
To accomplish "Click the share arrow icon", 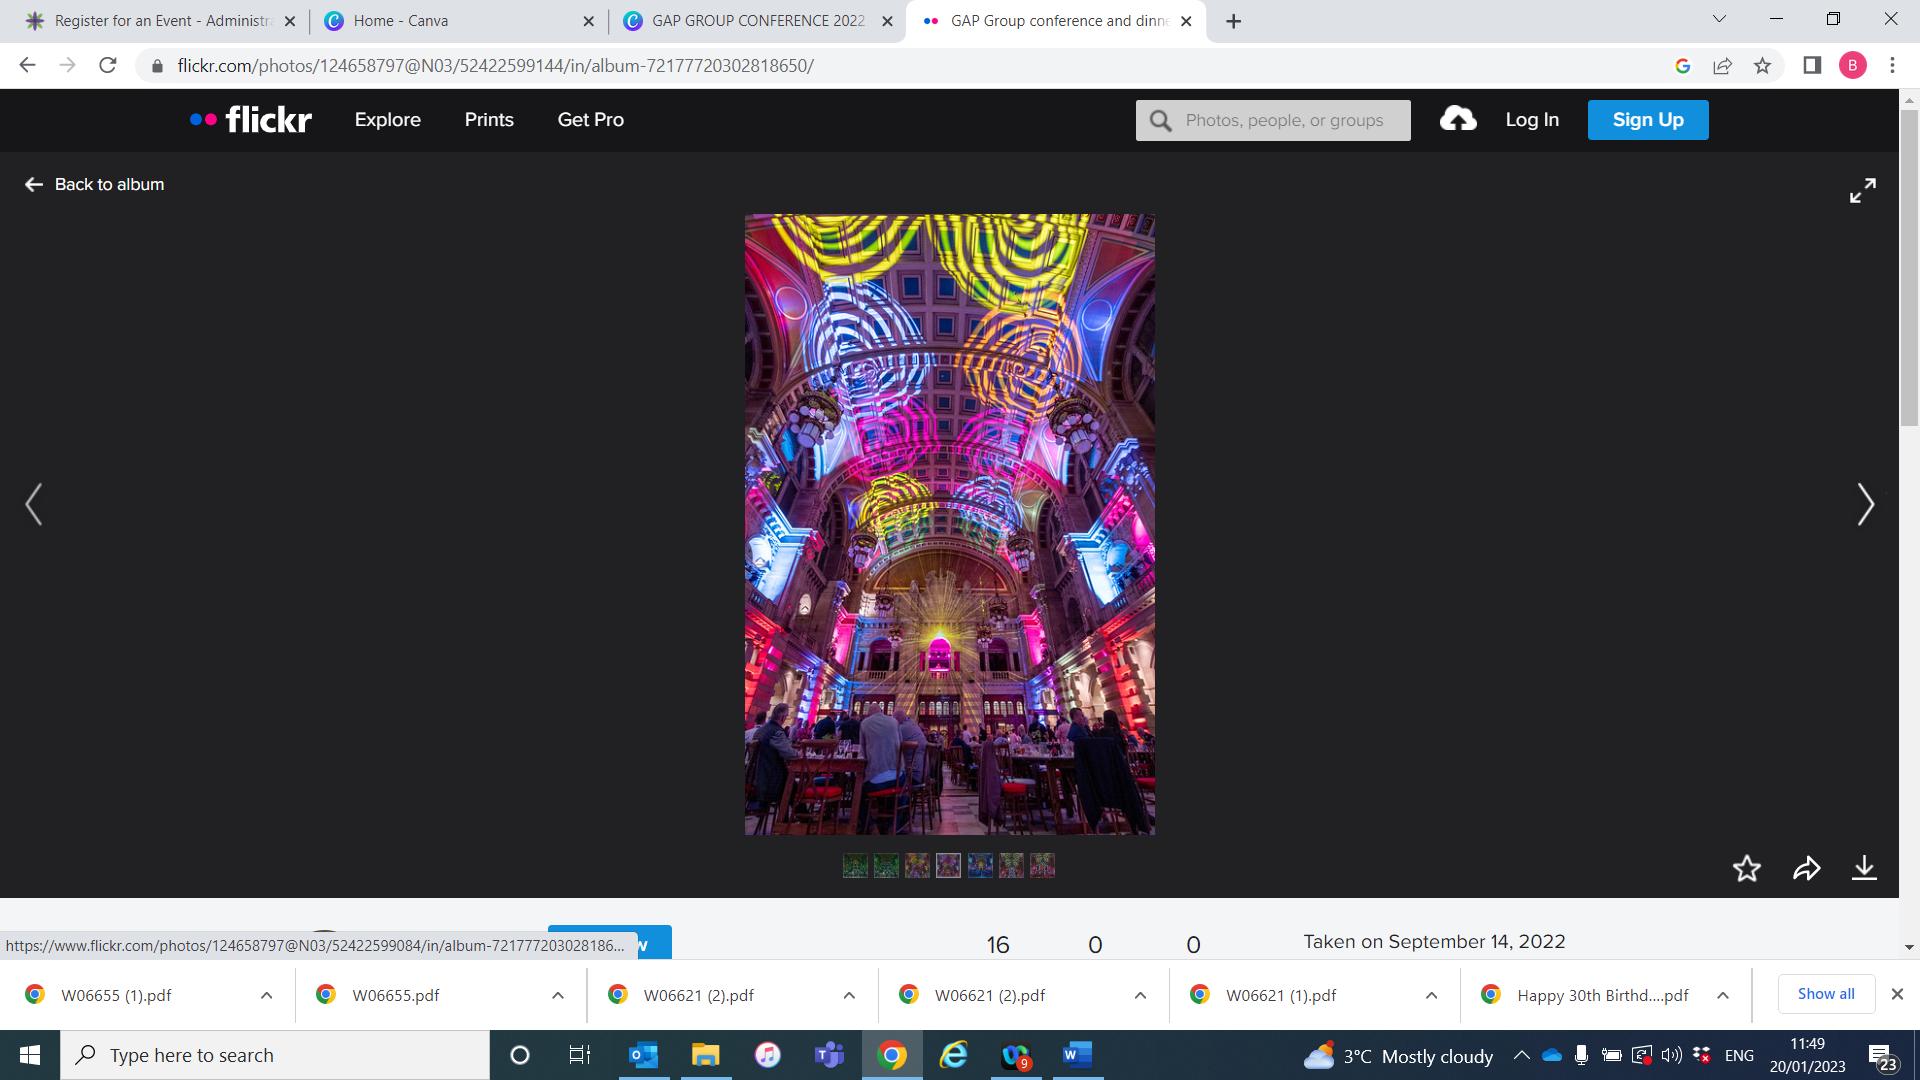I will tap(1806, 868).
